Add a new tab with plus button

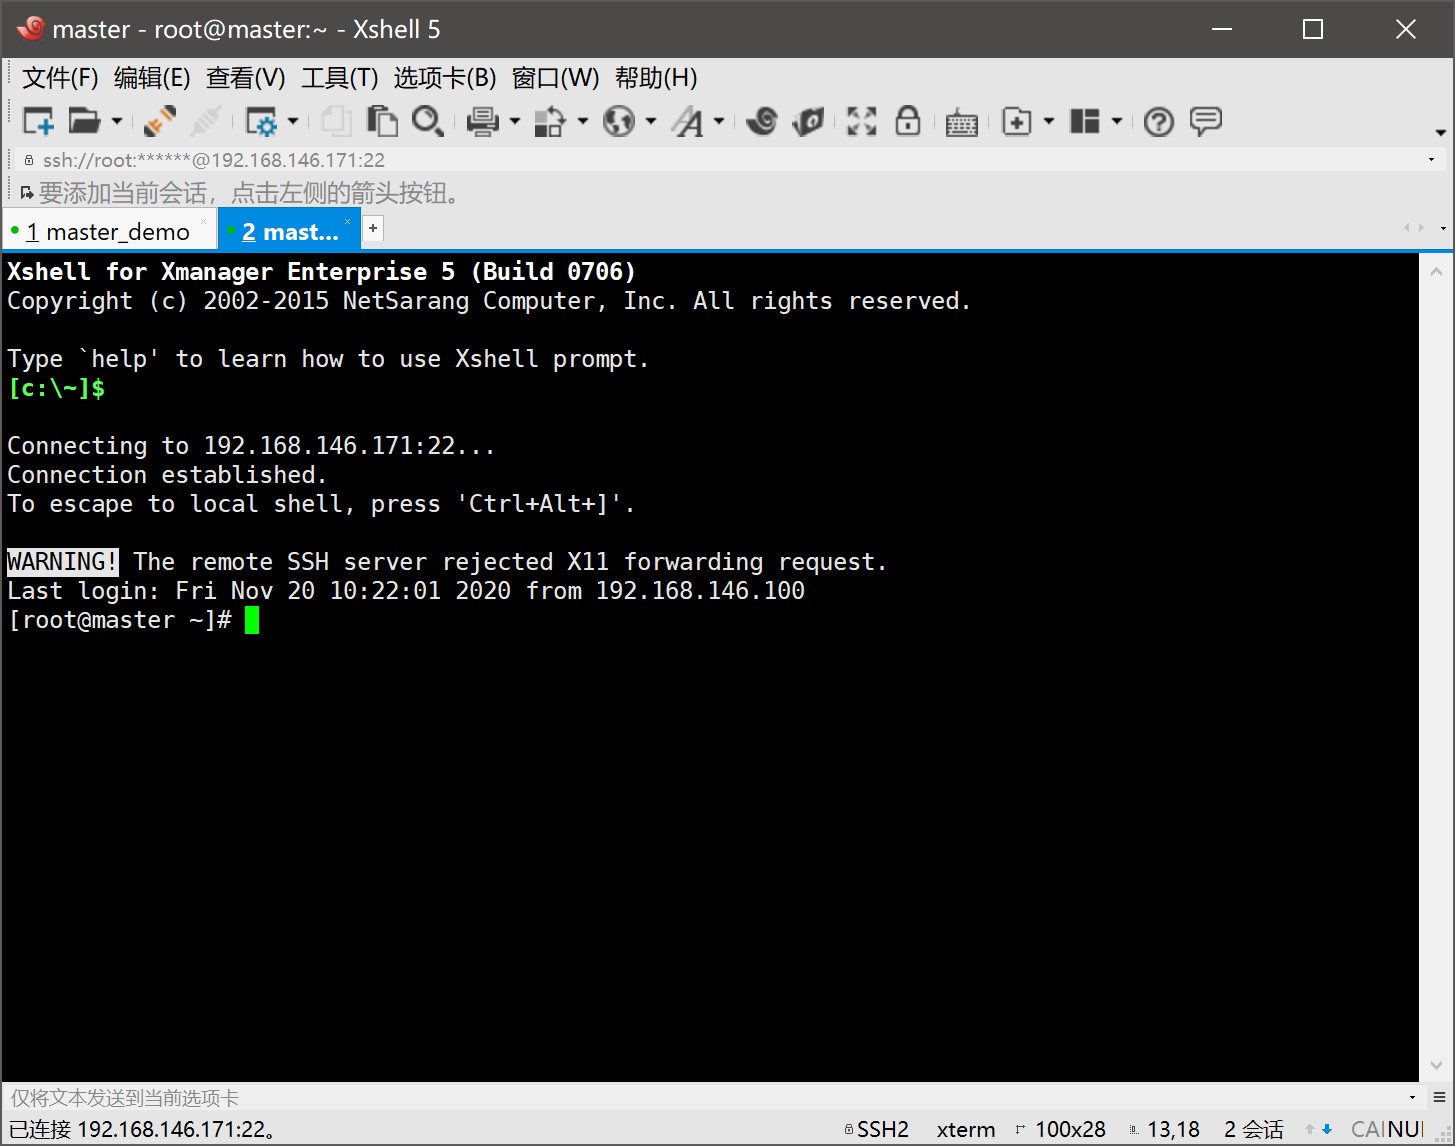pos(373,229)
